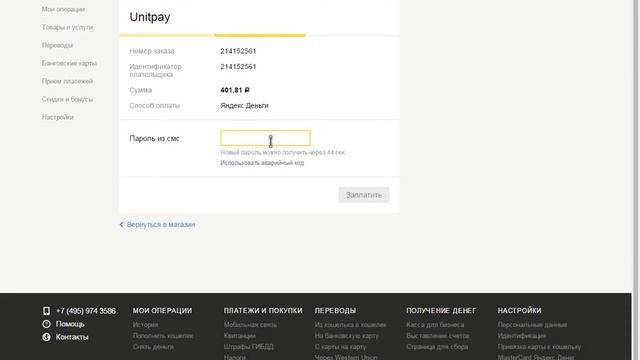Click the Вернуться в магазин link
Screen dimensions: 640x360
[x=161, y=224]
